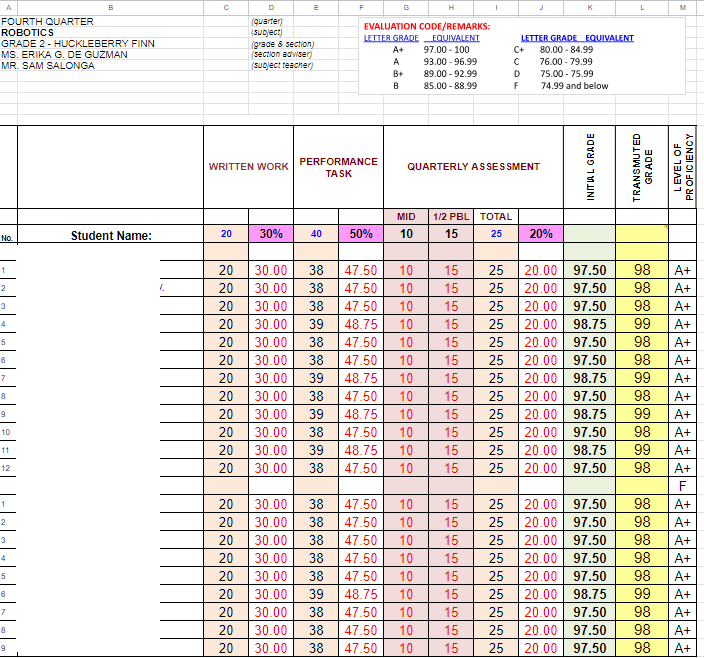Select the 85.00 - 88.99 range
The image size is (704, 658).
pos(450,86)
